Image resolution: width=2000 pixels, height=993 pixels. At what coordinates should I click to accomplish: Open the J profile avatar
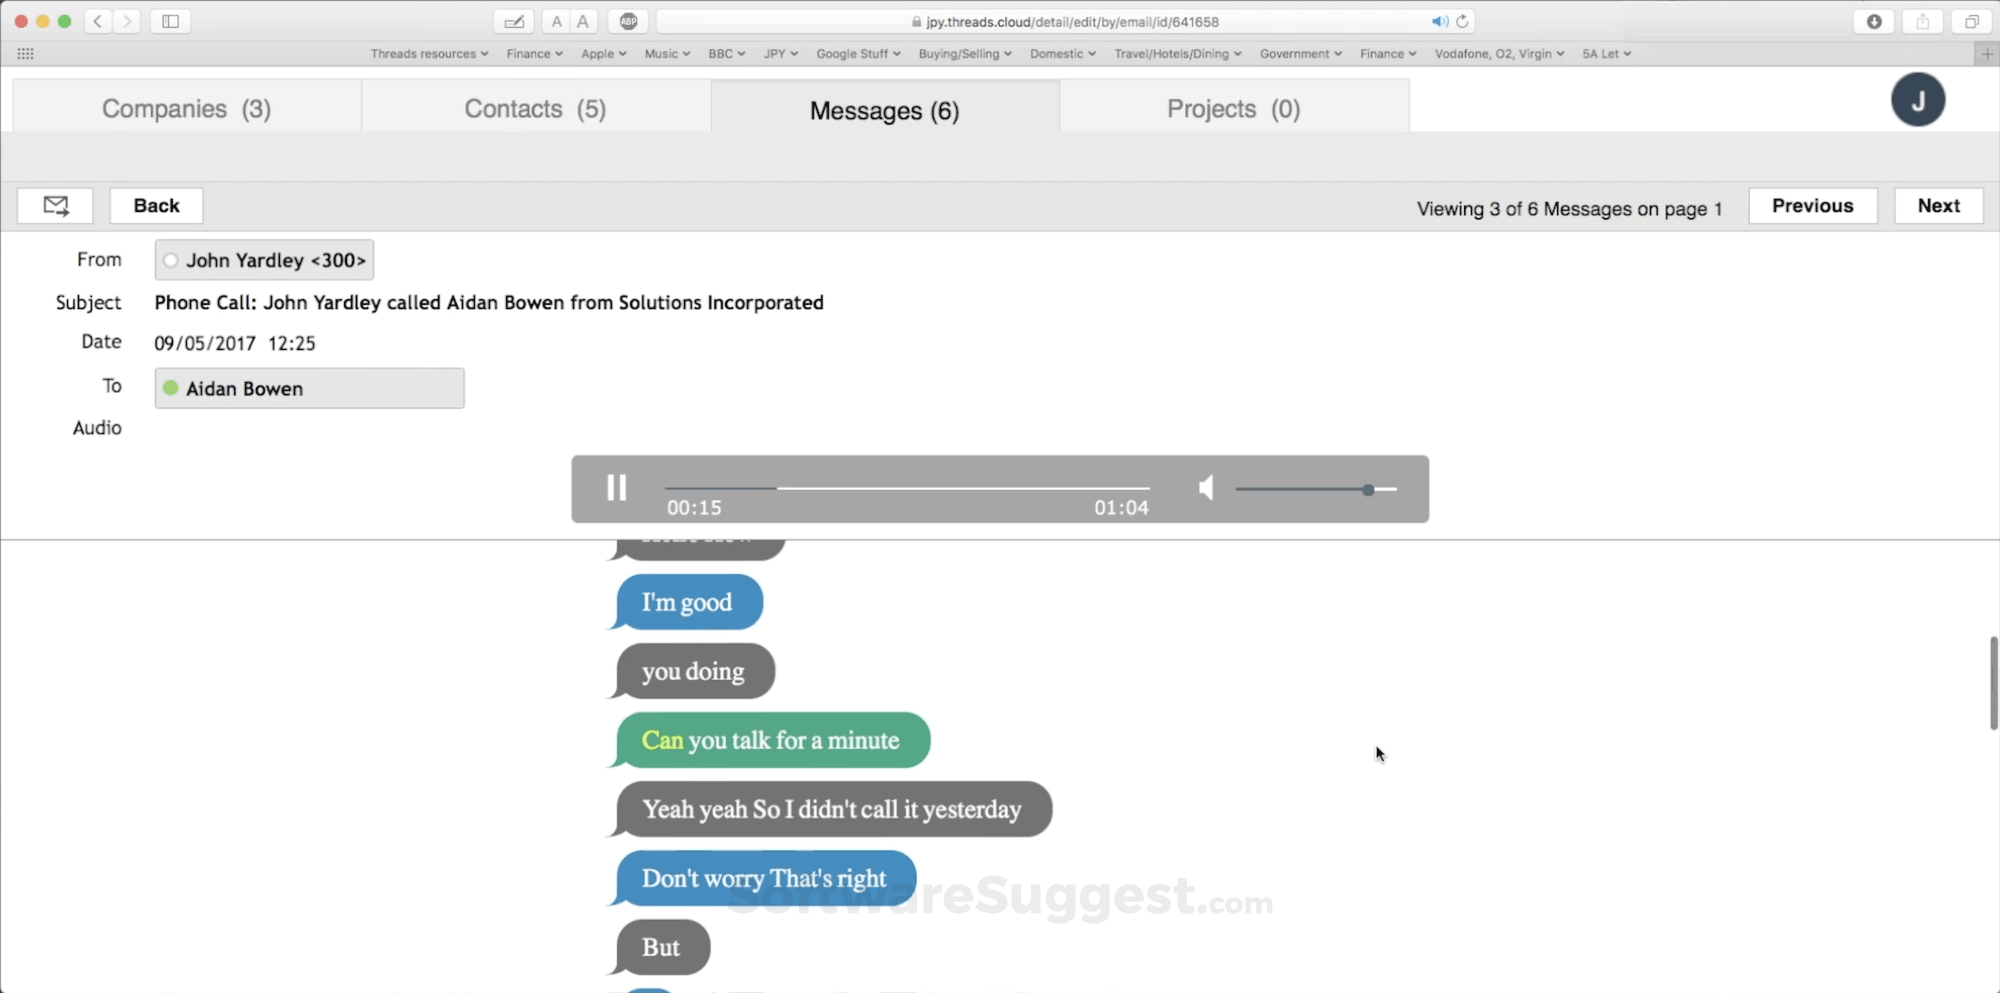pos(1918,99)
